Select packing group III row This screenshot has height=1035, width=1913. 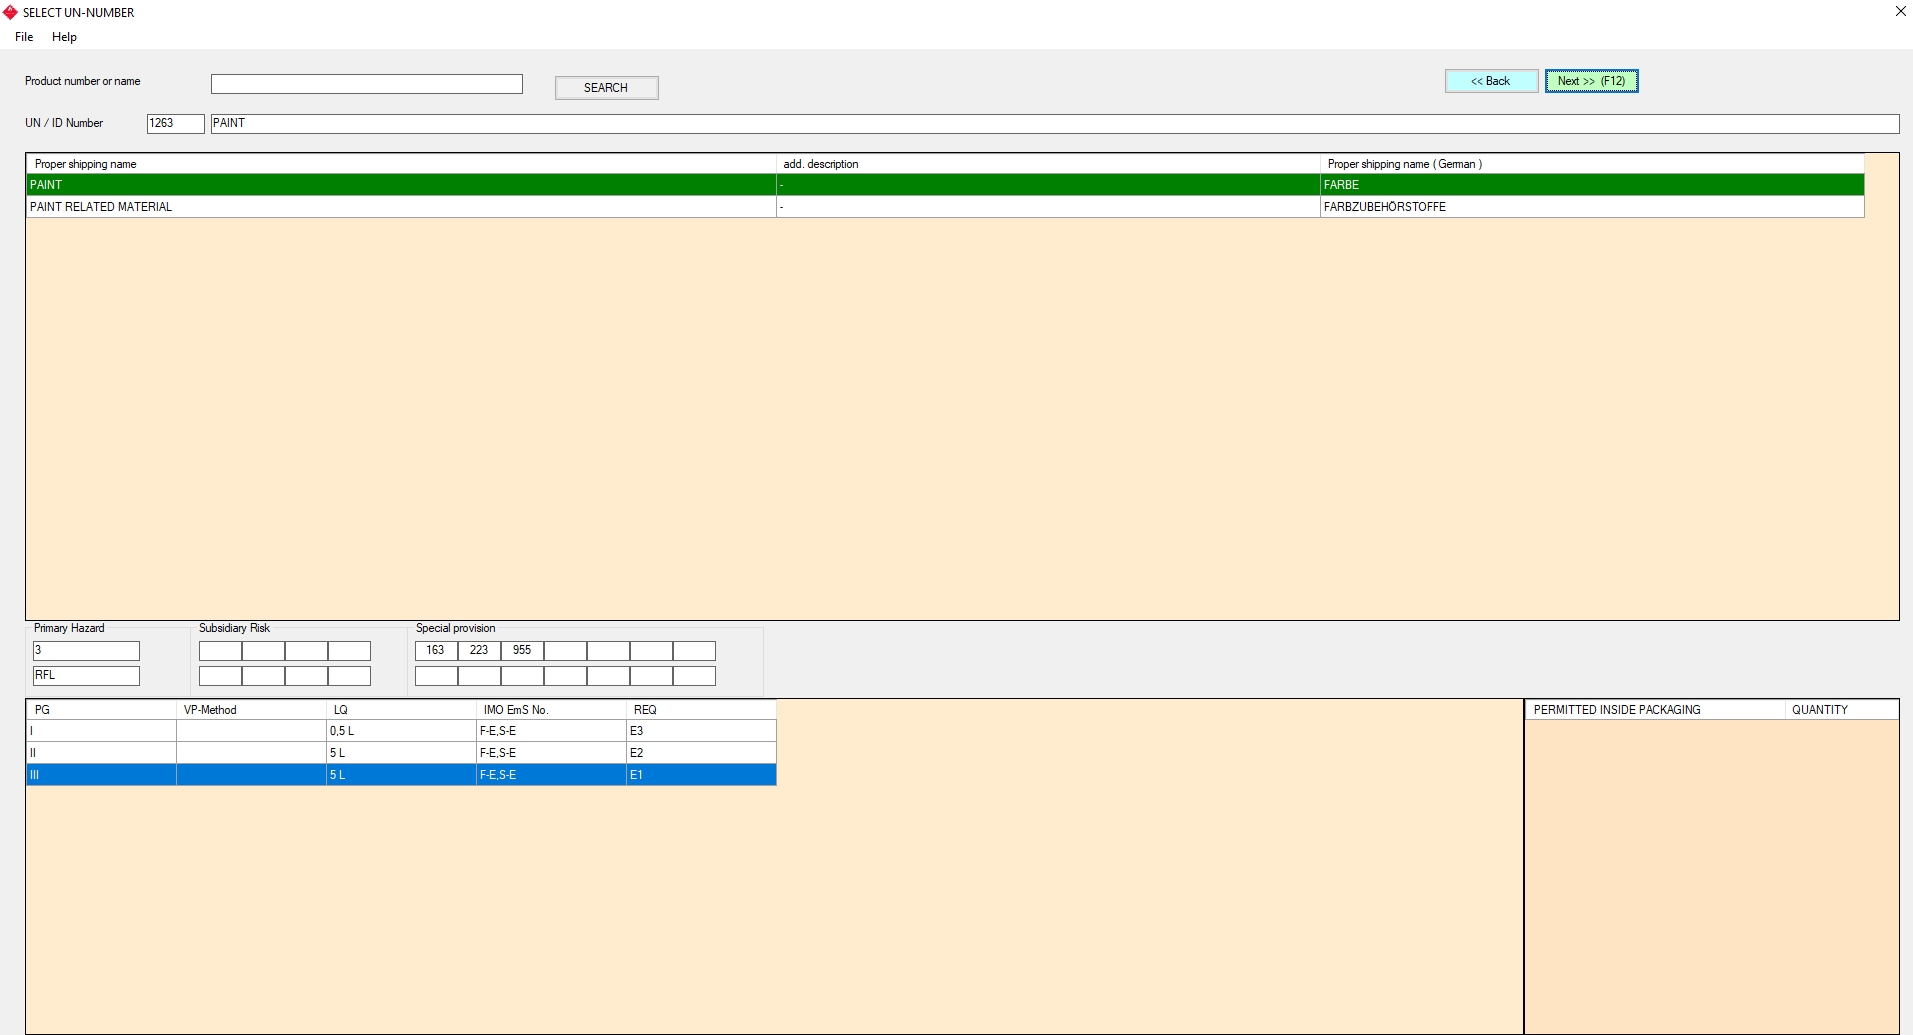[100, 775]
